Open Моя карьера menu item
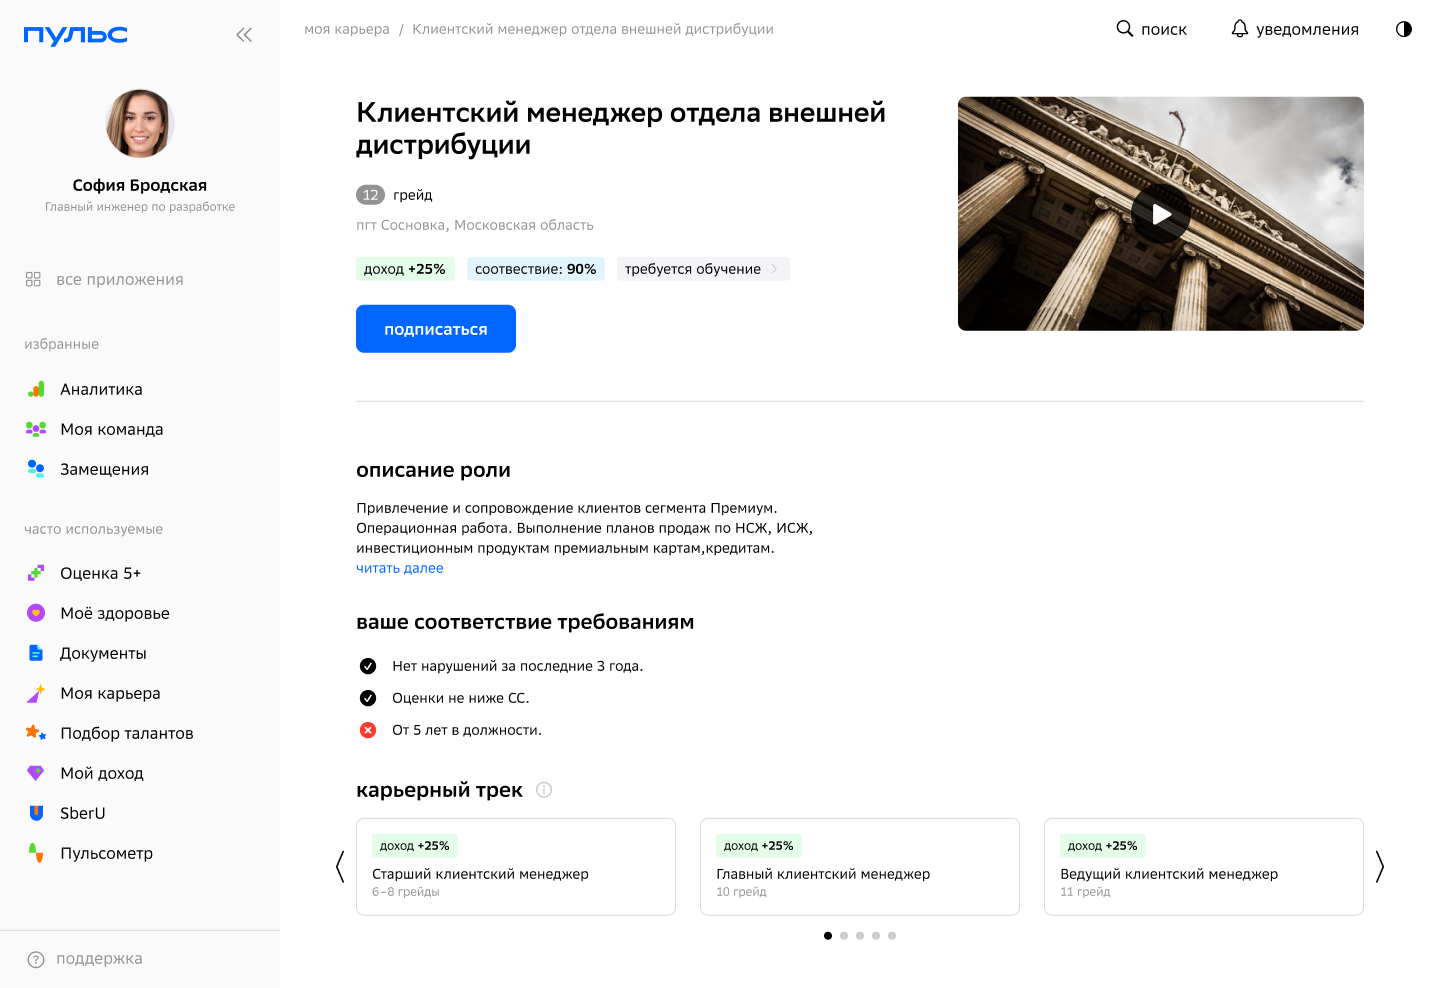Viewport: 1440px width, 988px height. [x=110, y=693]
